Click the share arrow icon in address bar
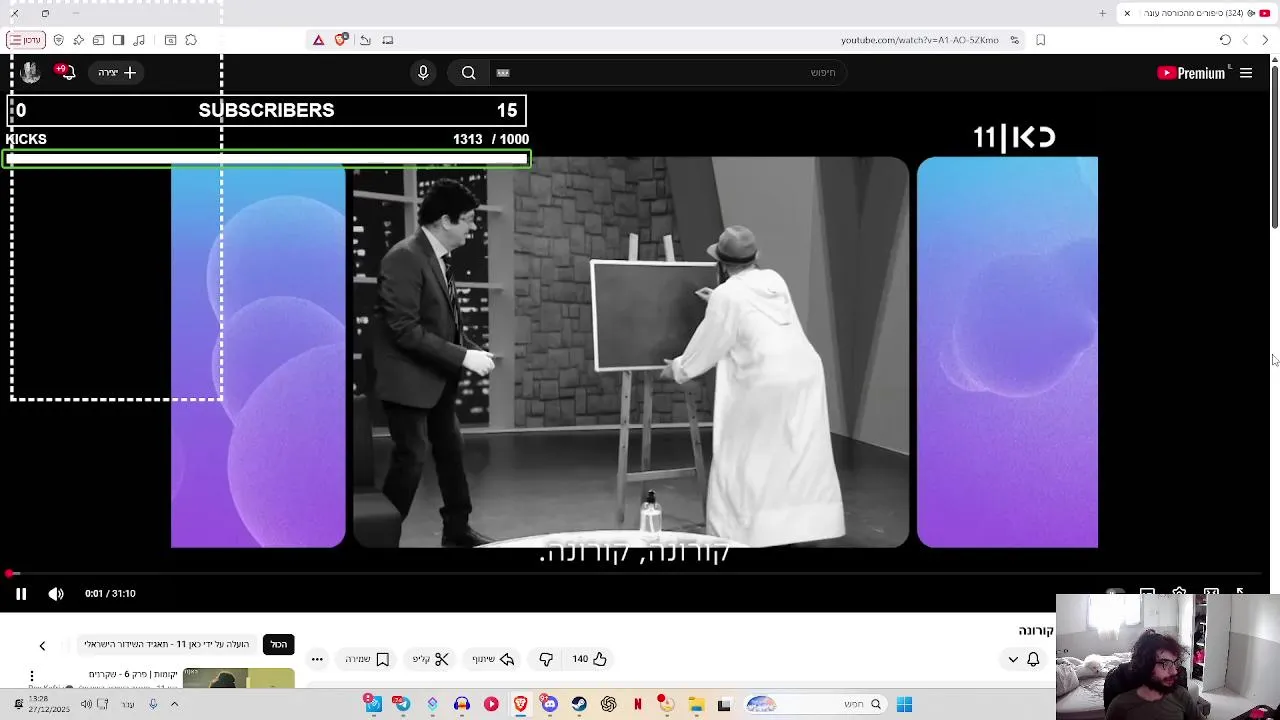The width and height of the screenshot is (1280, 720). tap(365, 40)
